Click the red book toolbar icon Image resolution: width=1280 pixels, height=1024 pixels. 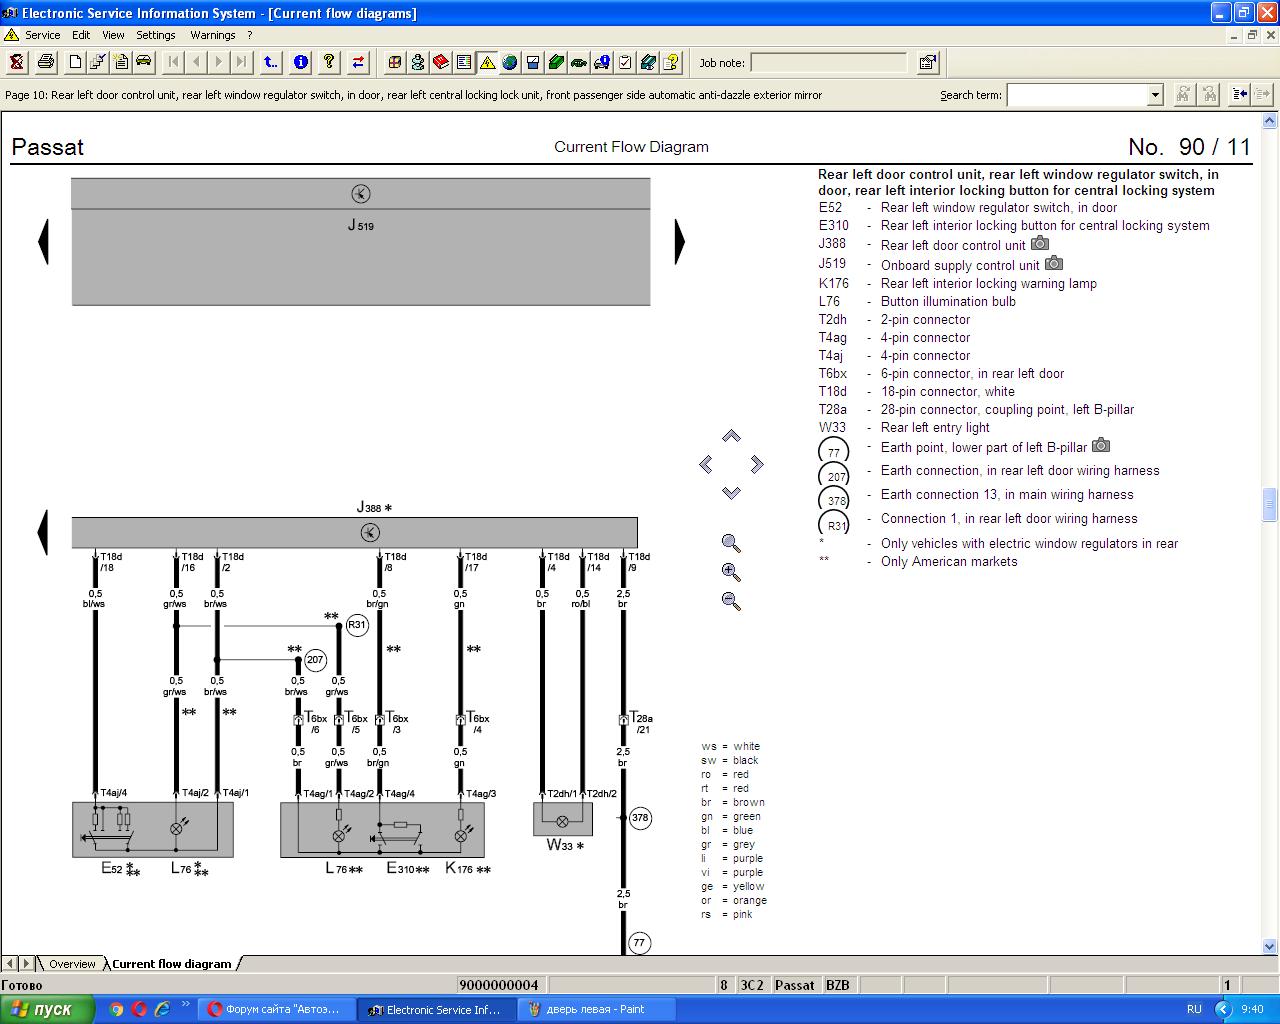click(441, 62)
